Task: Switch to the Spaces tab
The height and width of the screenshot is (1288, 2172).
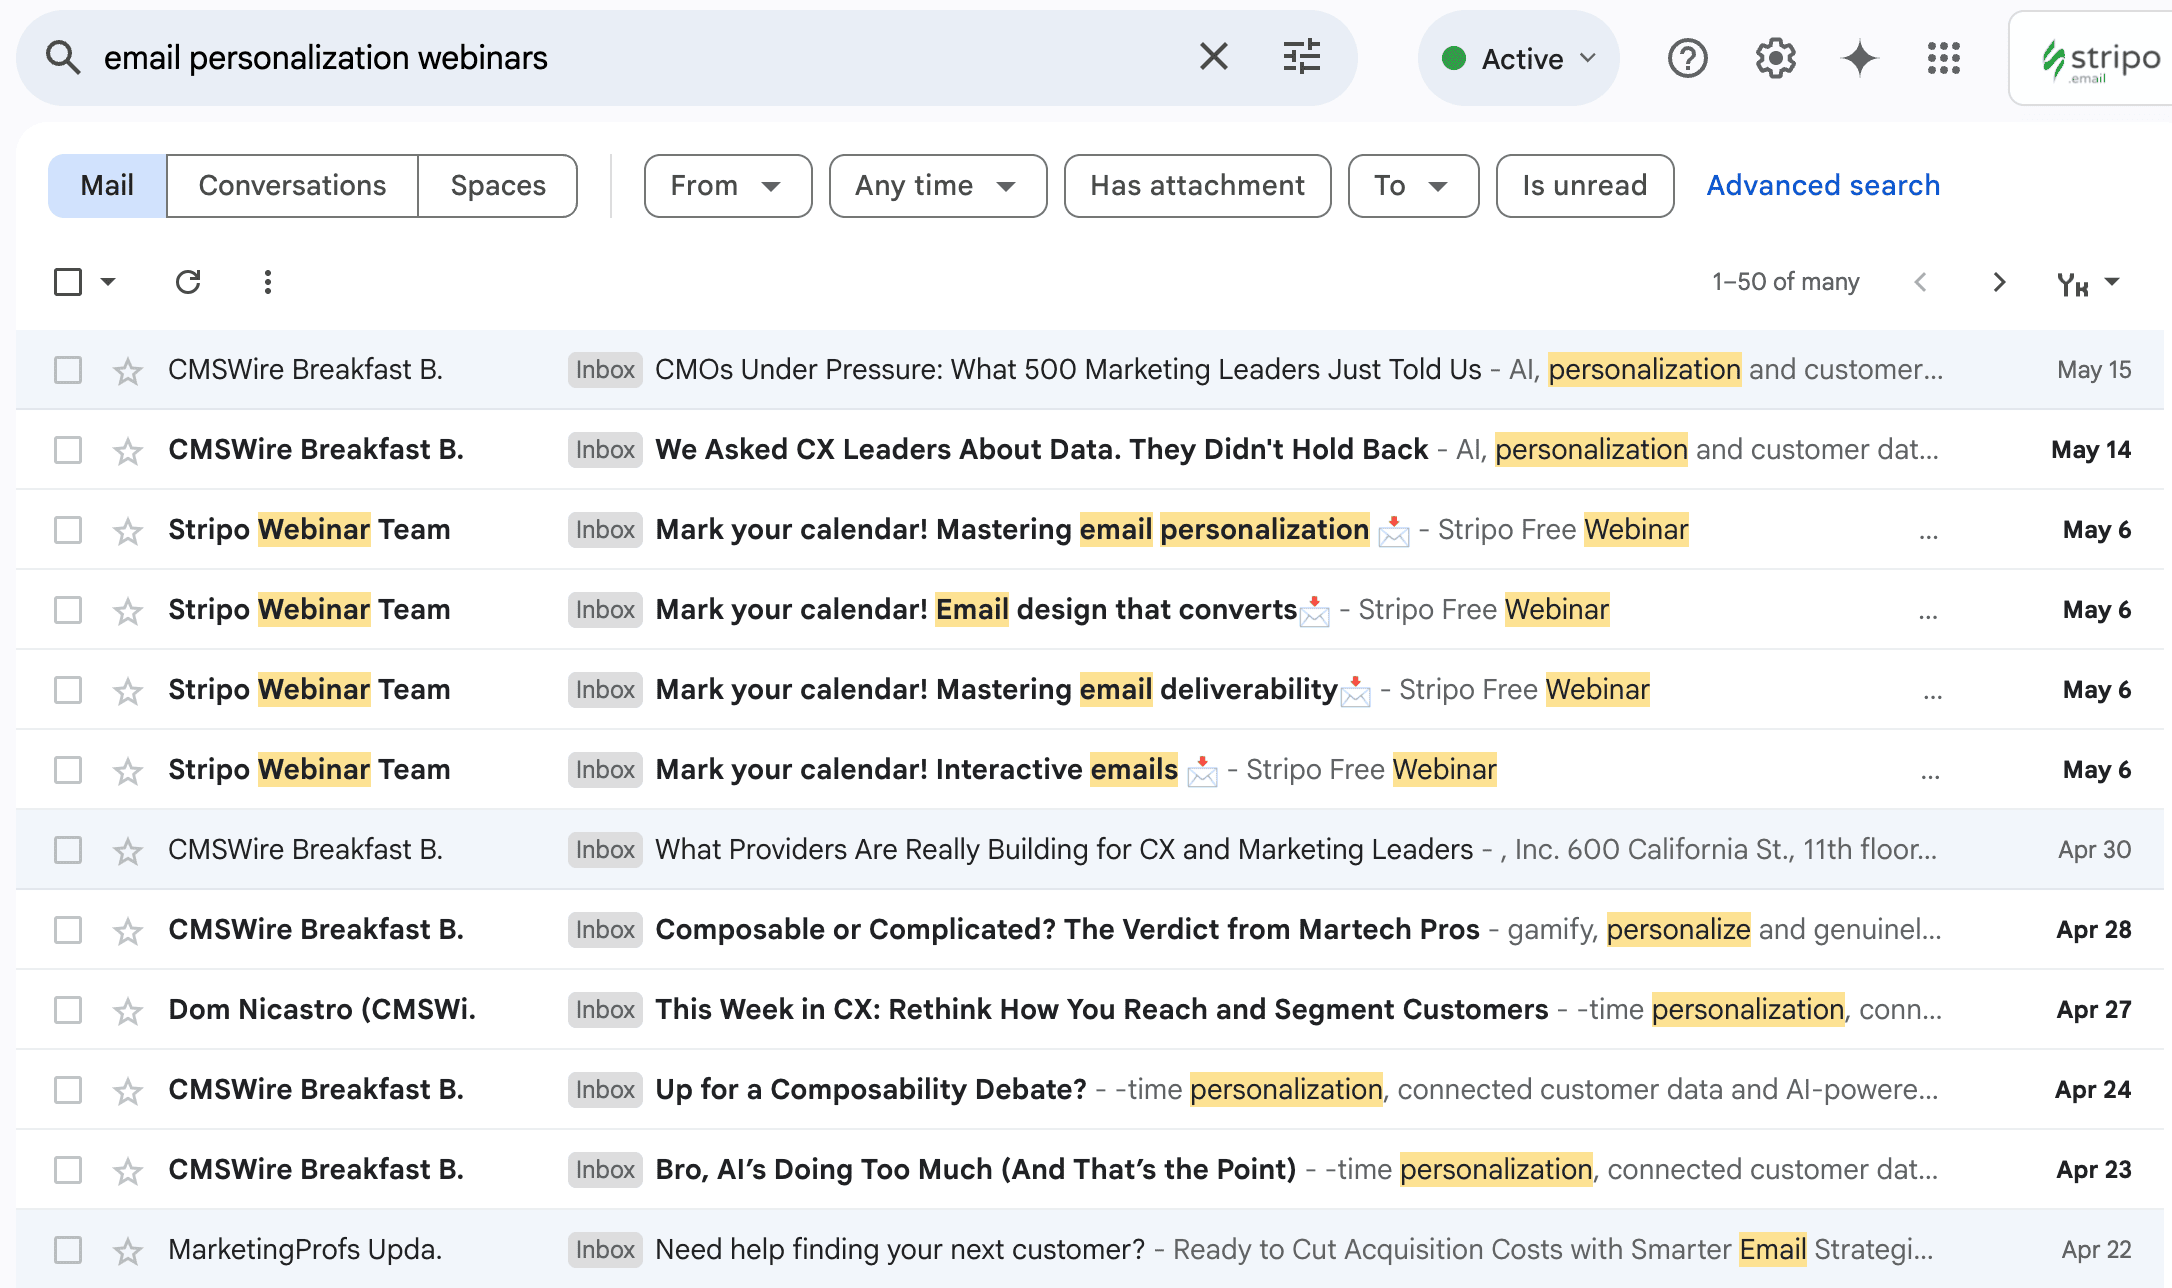Action: (x=497, y=185)
